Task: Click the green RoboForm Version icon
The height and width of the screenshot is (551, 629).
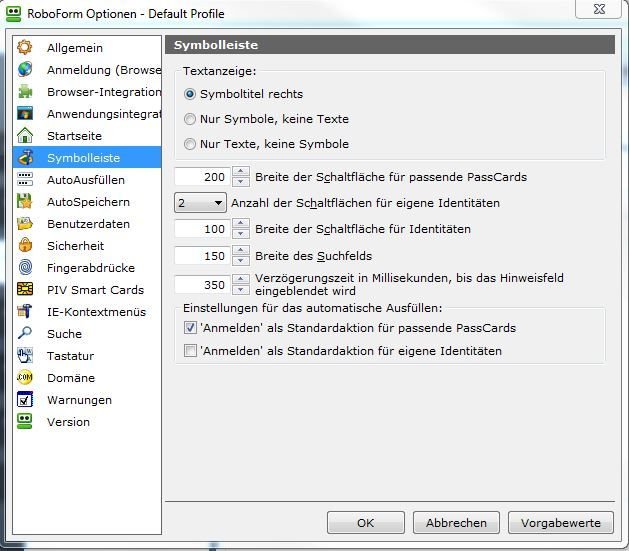Action: coord(25,421)
